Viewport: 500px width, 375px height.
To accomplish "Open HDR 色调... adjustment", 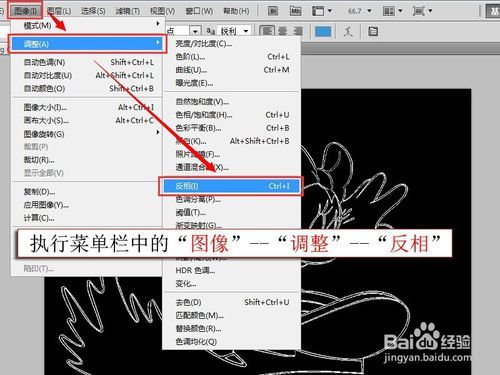I will coord(232,270).
